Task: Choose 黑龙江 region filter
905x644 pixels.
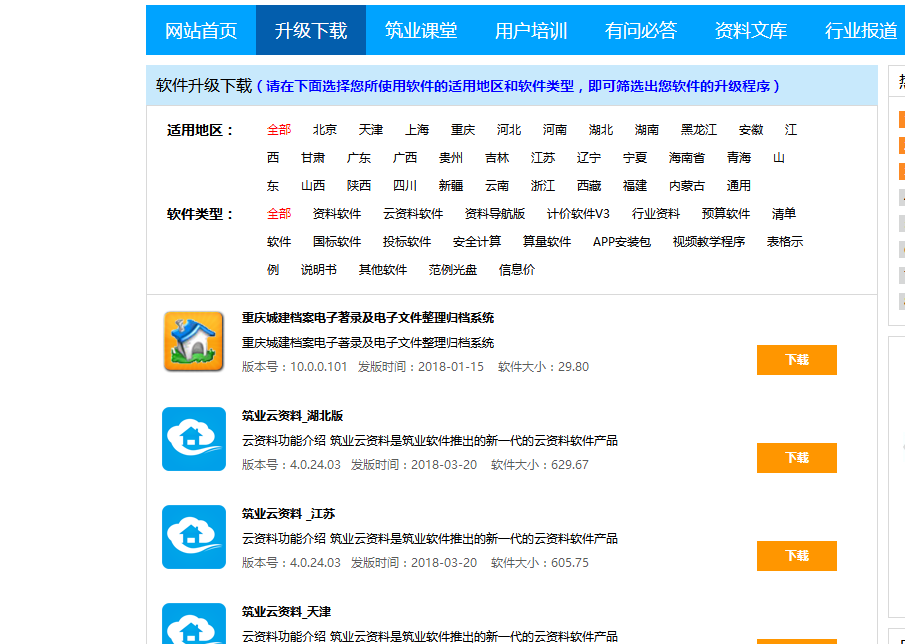Action: (x=699, y=130)
